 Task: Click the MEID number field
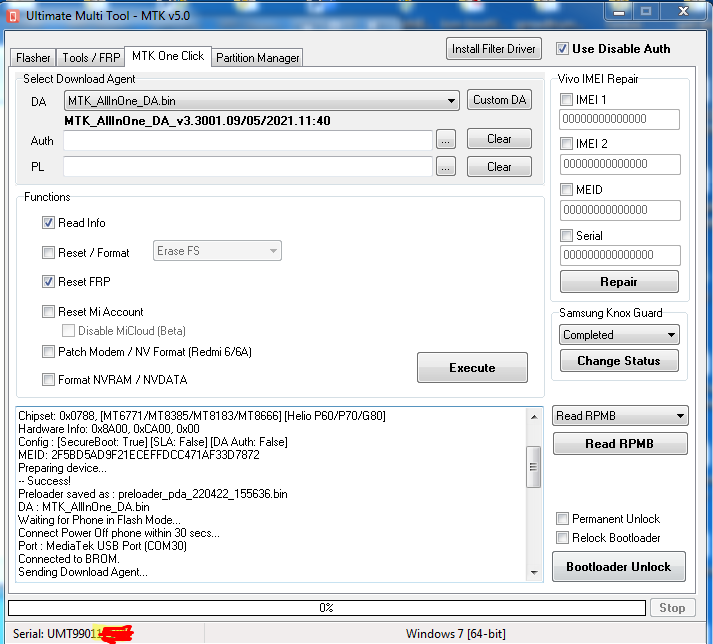tap(620, 210)
